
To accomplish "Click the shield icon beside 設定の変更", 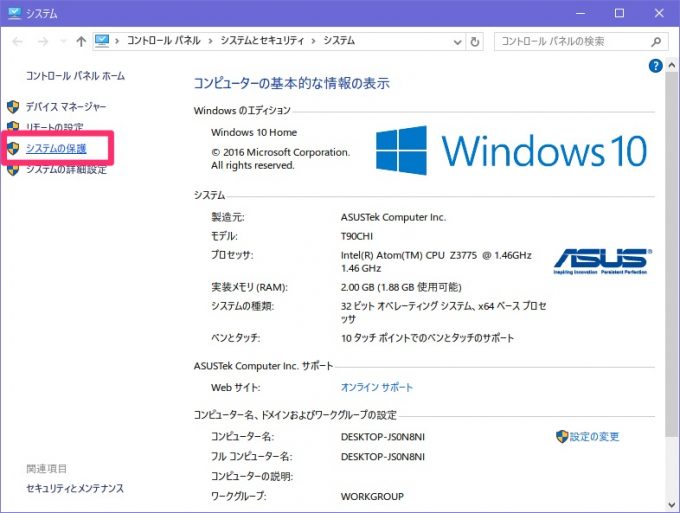I will coord(562,437).
